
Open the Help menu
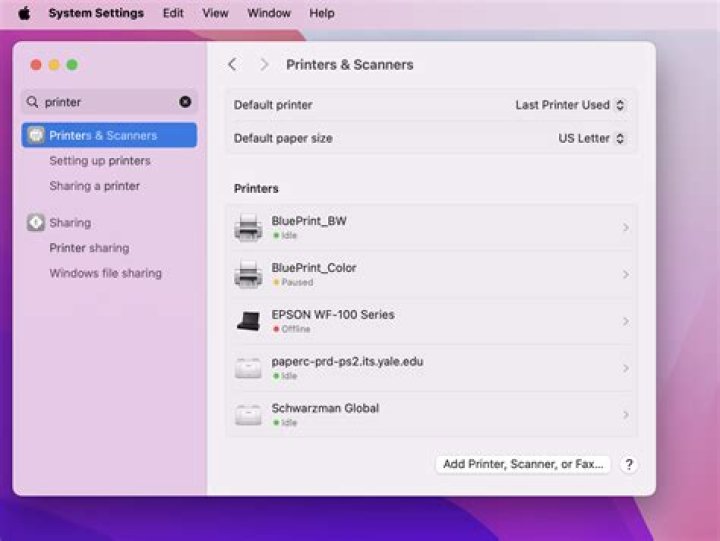click(322, 13)
